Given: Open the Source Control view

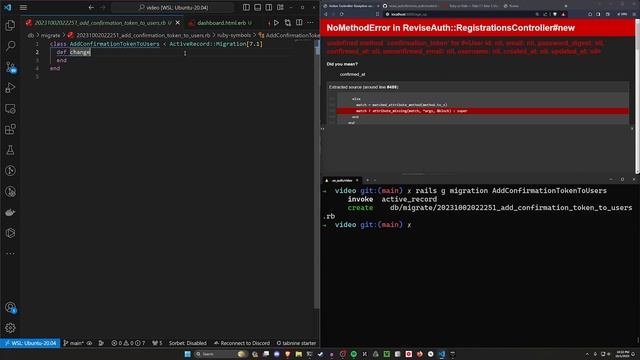Looking at the screenshot, I should click(x=10, y=67).
